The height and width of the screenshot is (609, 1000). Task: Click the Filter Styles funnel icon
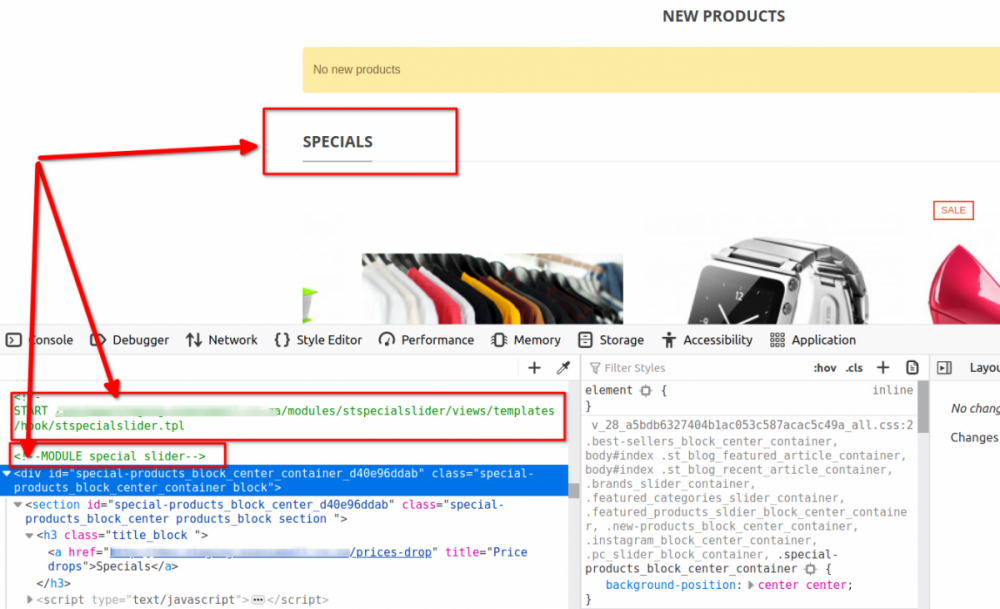597,367
